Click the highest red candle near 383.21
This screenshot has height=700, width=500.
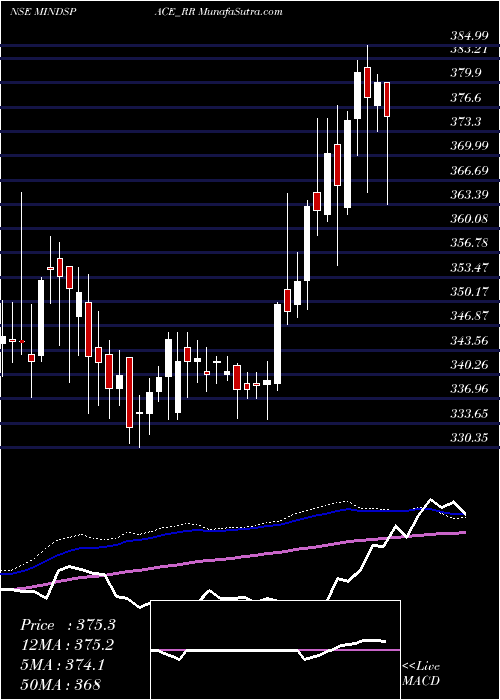click(367, 82)
